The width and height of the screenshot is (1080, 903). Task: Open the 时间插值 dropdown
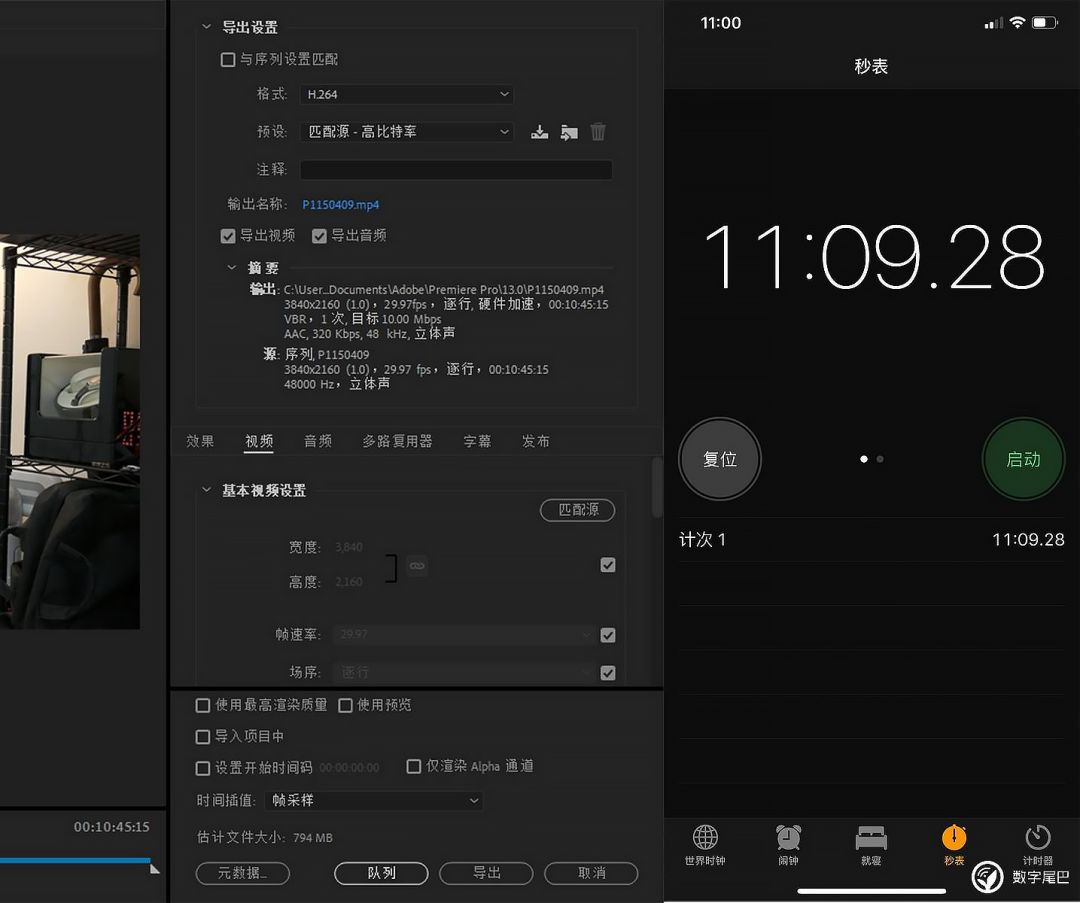pos(374,800)
